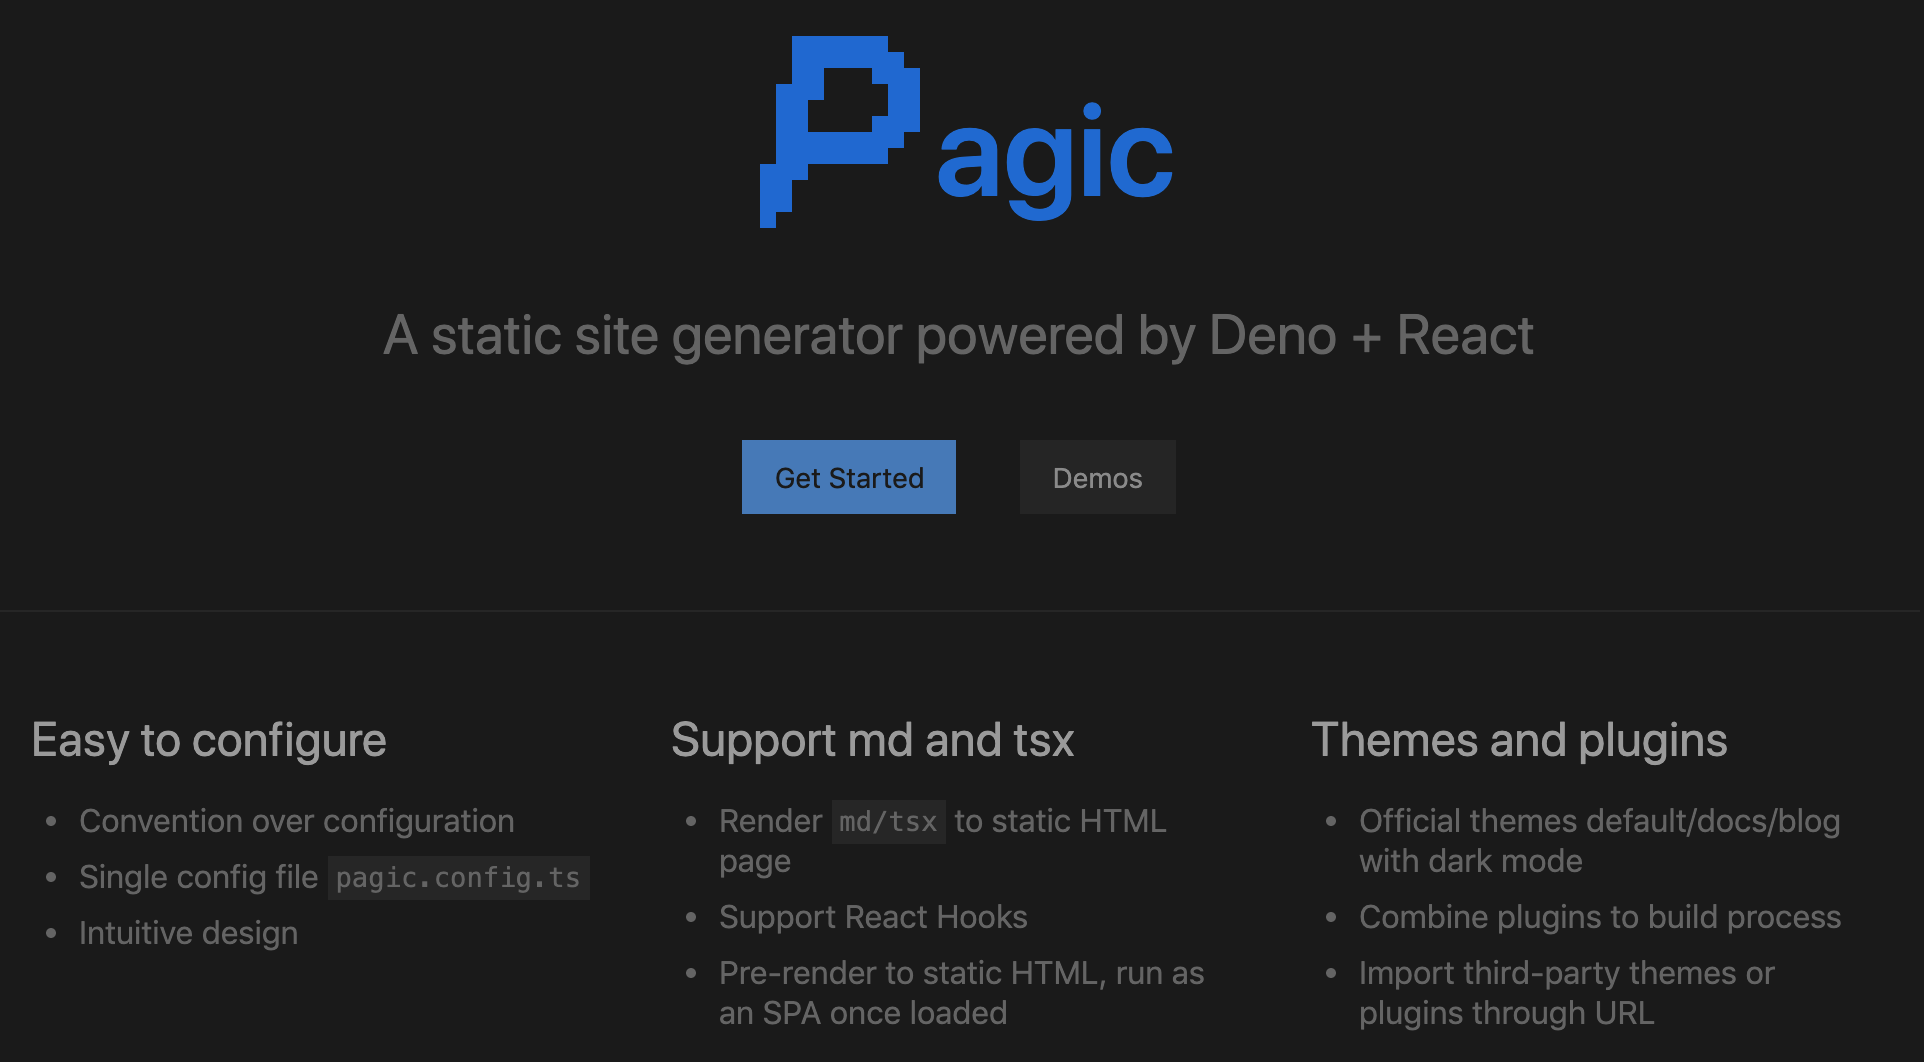Select the Easy to configure heading
The width and height of the screenshot is (1924, 1062).
[208, 740]
